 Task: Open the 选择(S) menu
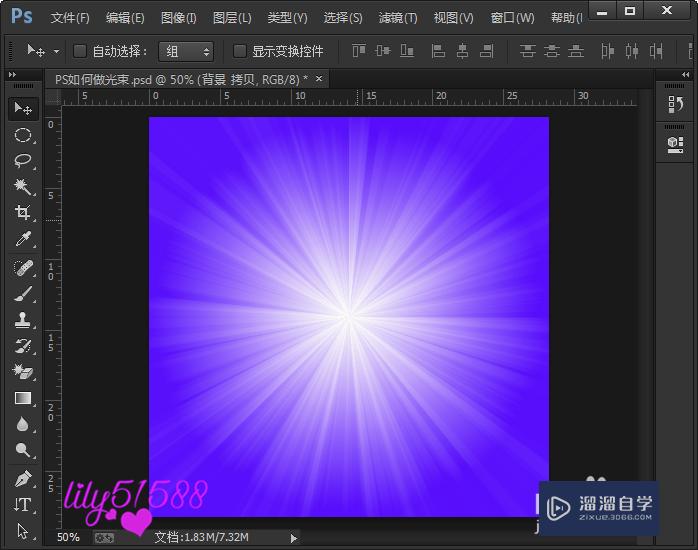tap(343, 18)
